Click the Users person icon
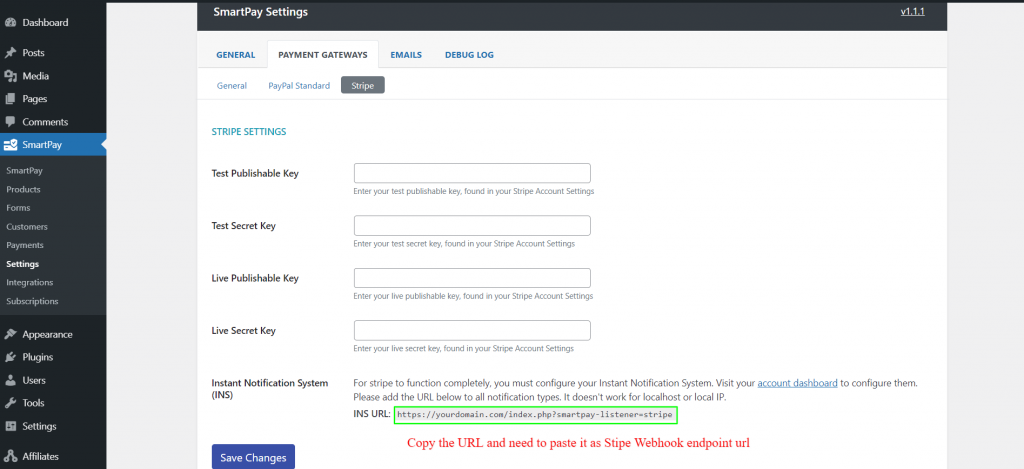The image size is (1024, 469). pyautogui.click(x=10, y=380)
